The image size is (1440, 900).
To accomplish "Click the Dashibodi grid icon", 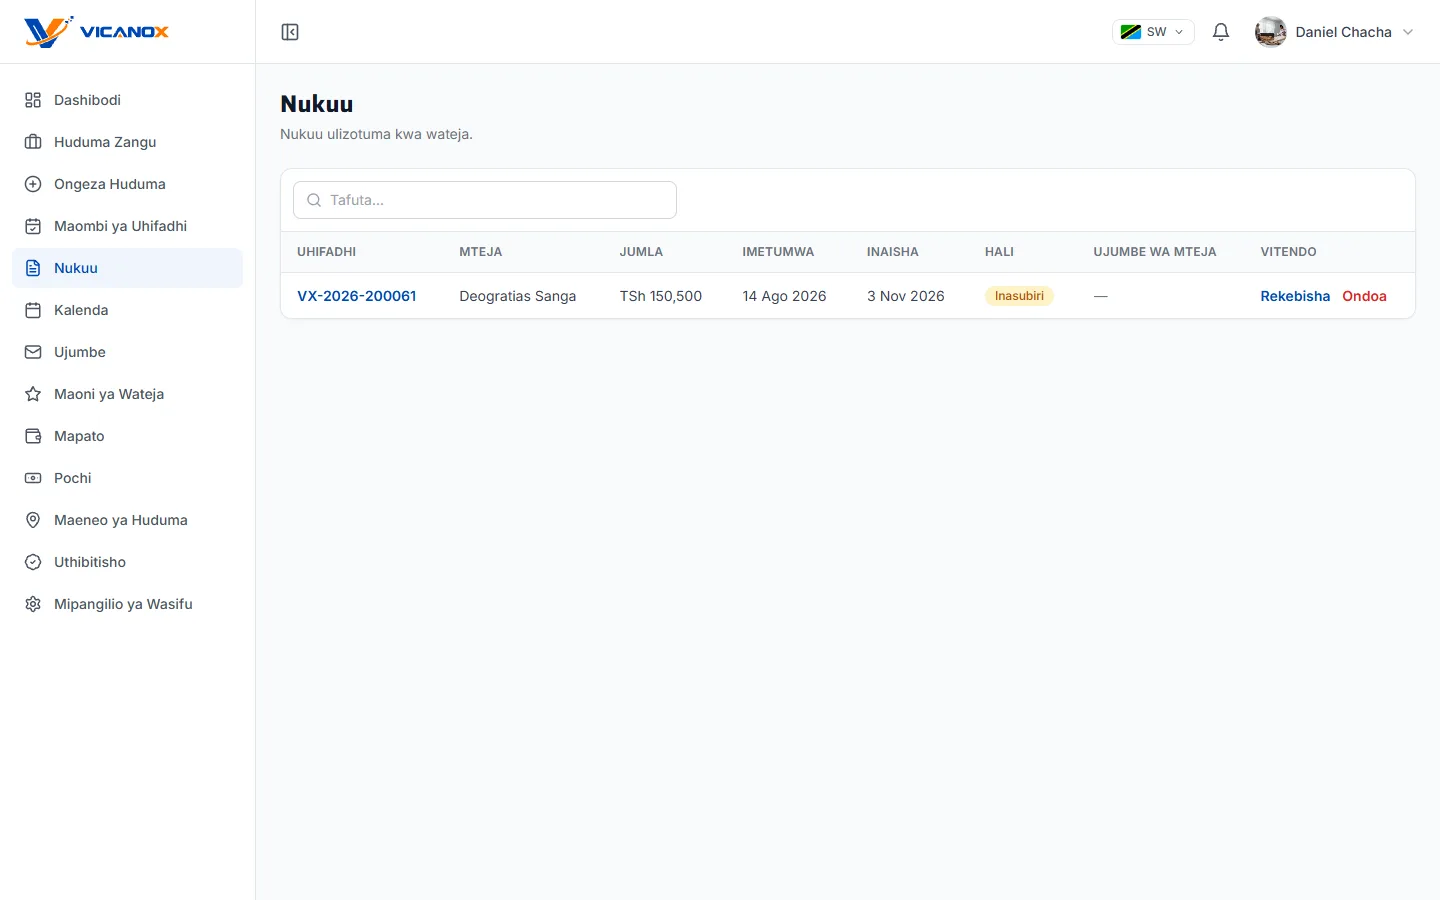I will 33,100.
